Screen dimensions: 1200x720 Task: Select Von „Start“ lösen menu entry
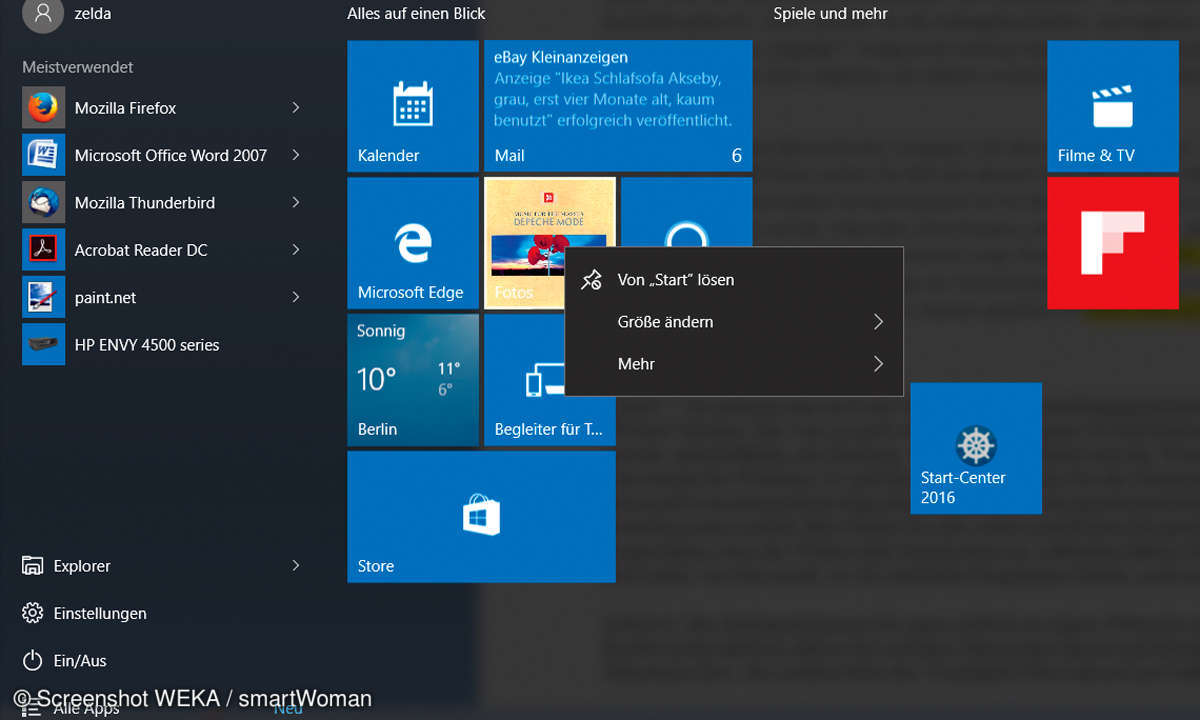pos(734,280)
